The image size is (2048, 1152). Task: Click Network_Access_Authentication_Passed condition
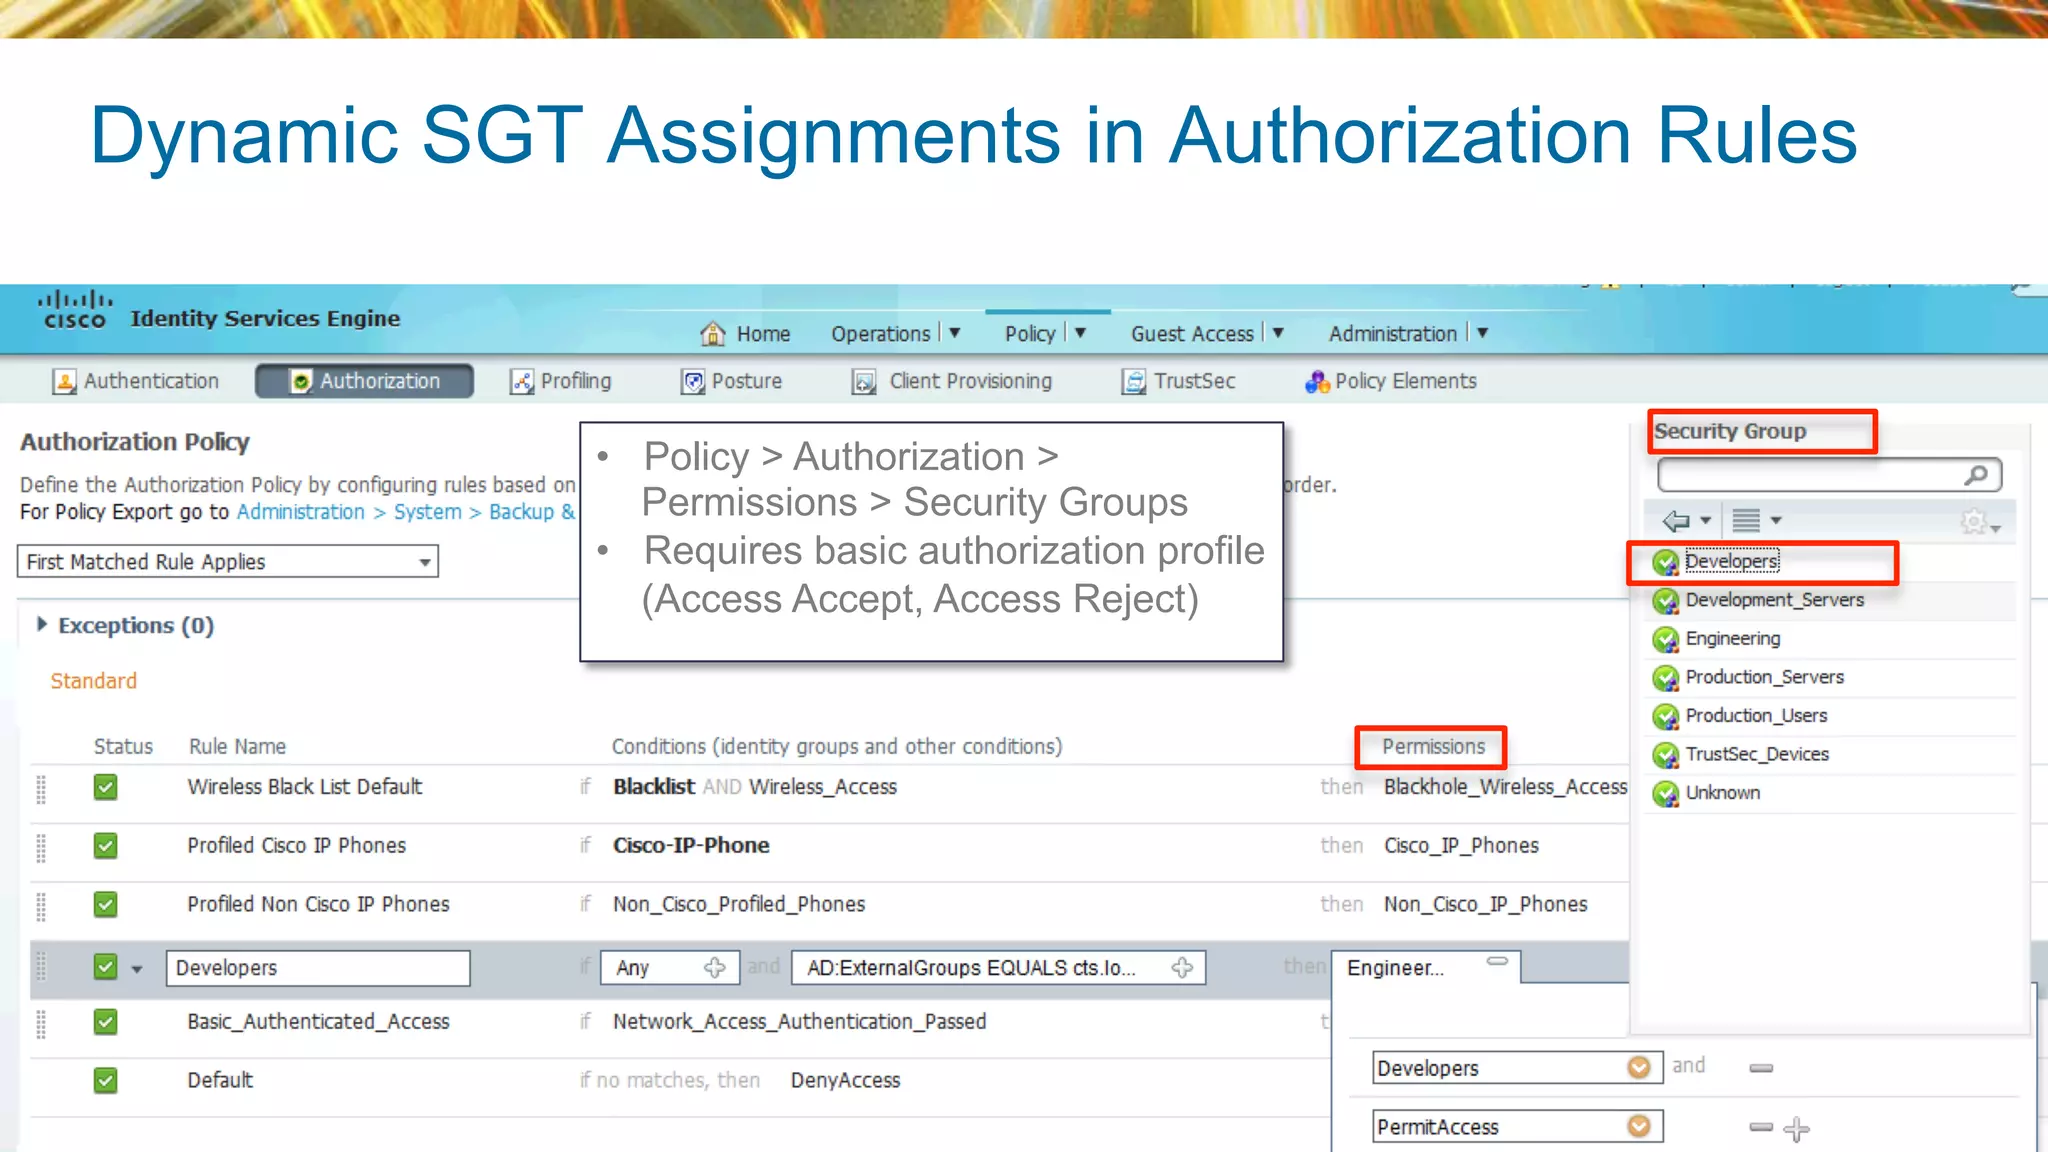click(799, 1021)
